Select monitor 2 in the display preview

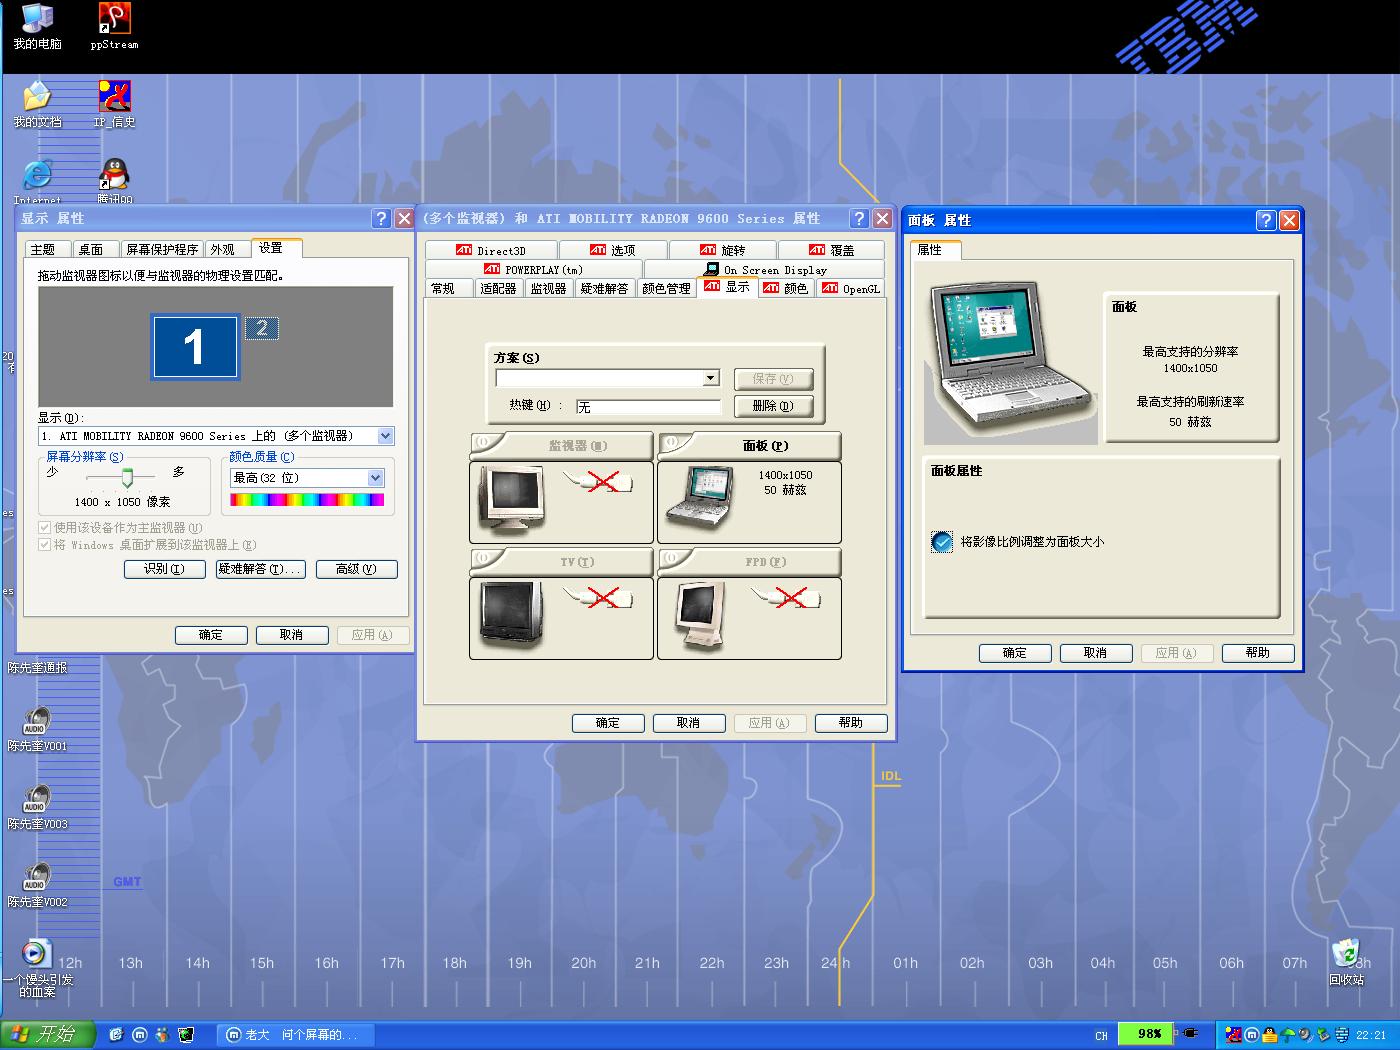point(262,328)
